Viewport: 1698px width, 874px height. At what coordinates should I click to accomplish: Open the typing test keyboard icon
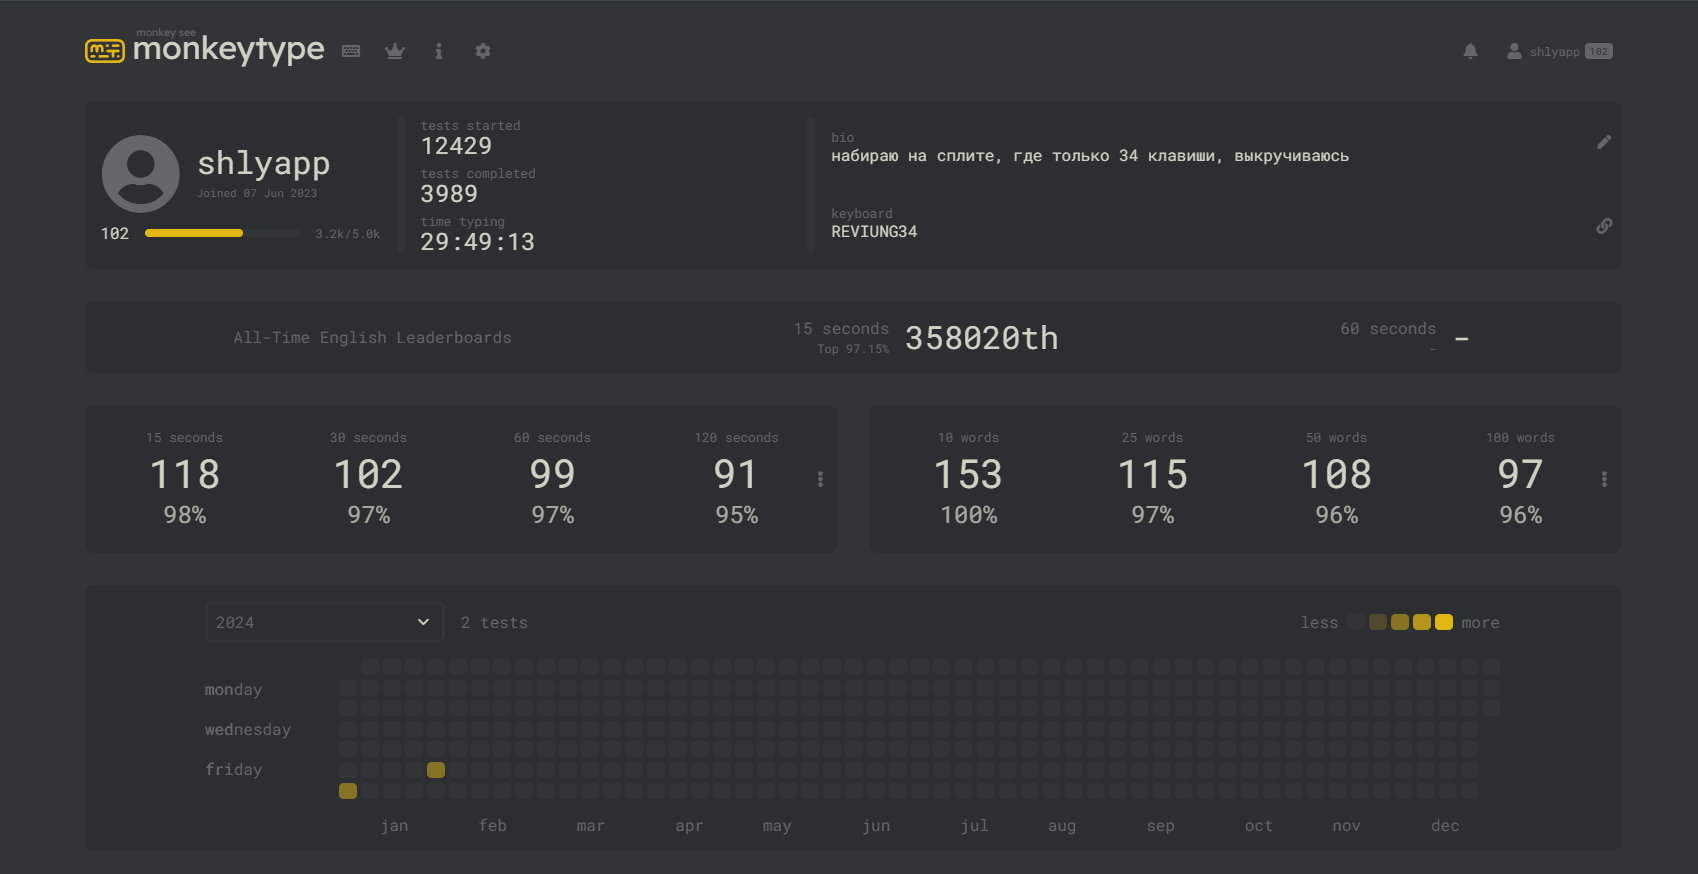(351, 51)
